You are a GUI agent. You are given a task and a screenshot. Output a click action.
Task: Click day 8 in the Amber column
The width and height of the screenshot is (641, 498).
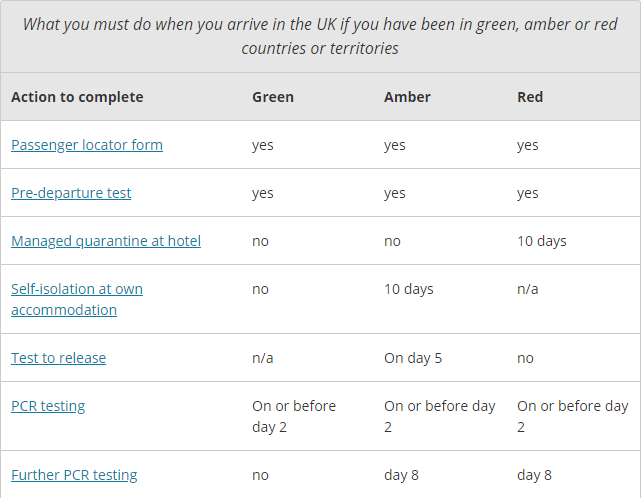coord(400,475)
